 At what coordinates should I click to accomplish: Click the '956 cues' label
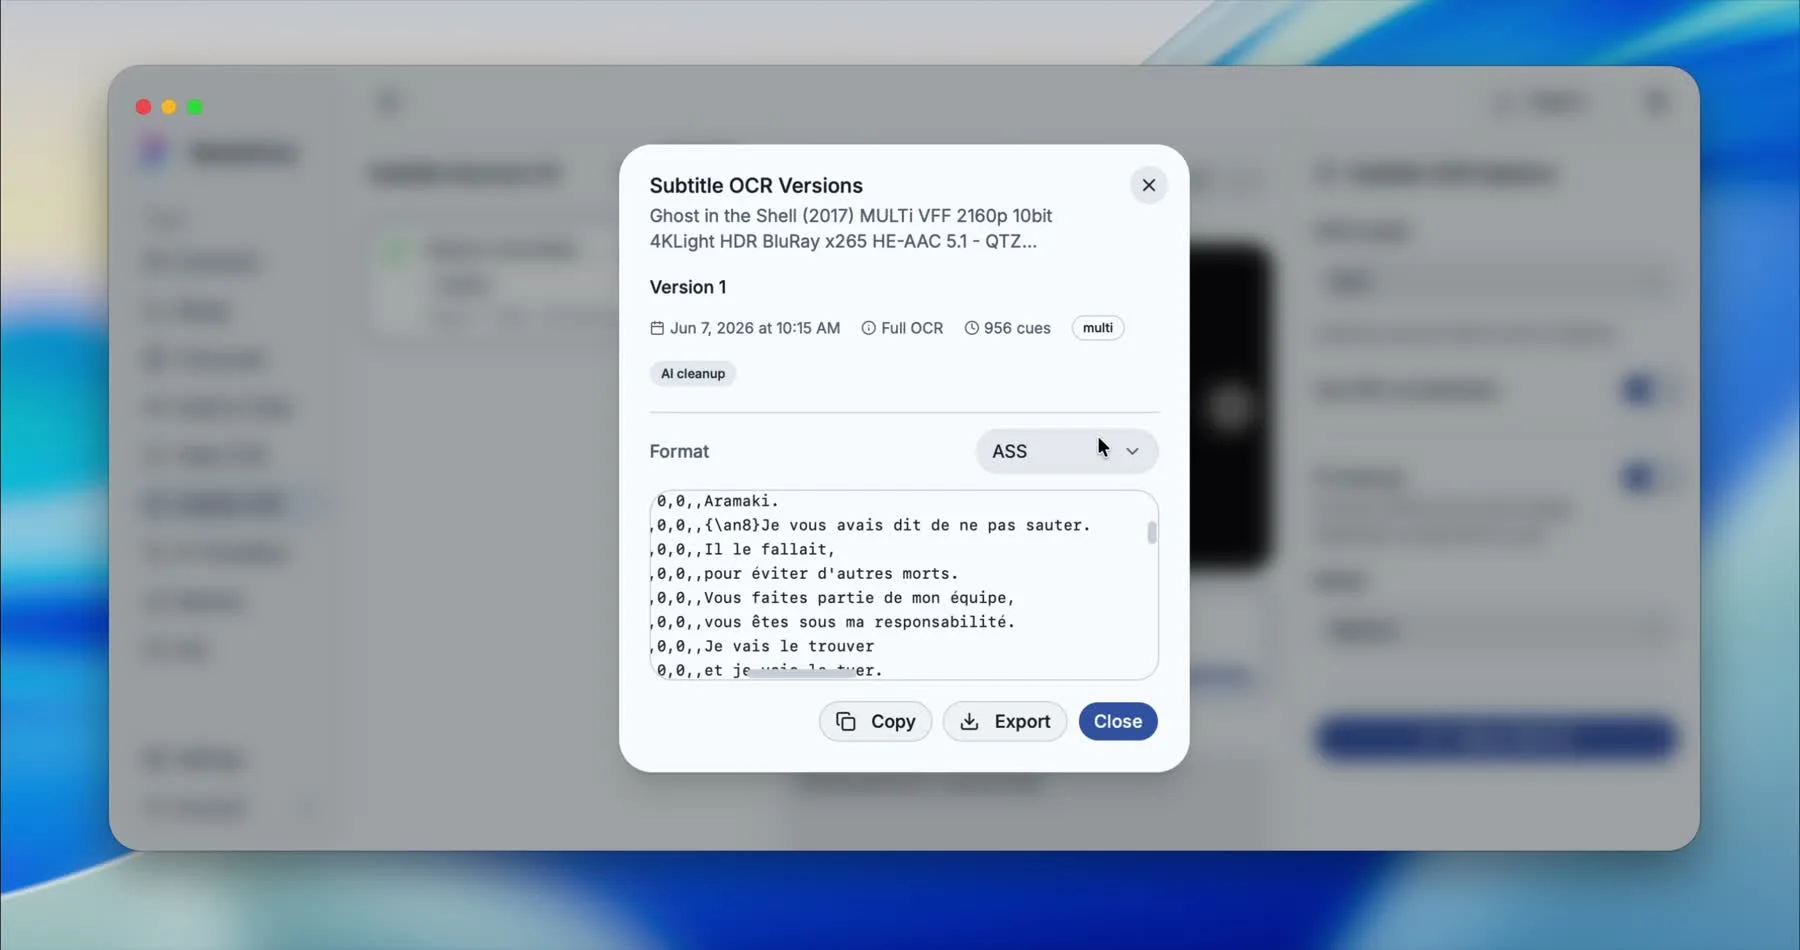[1017, 328]
